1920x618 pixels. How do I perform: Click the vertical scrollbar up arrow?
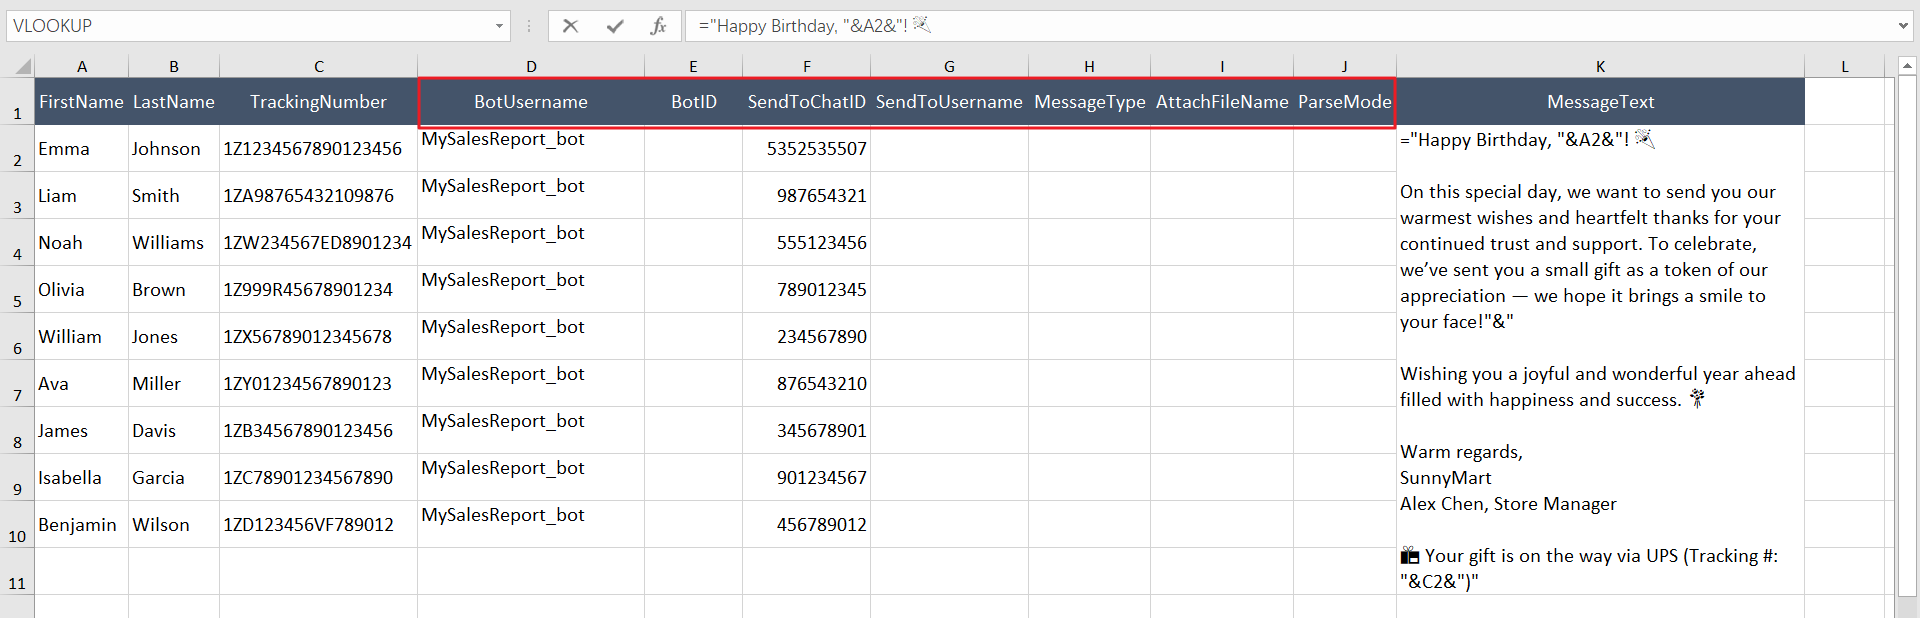click(1907, 66)
